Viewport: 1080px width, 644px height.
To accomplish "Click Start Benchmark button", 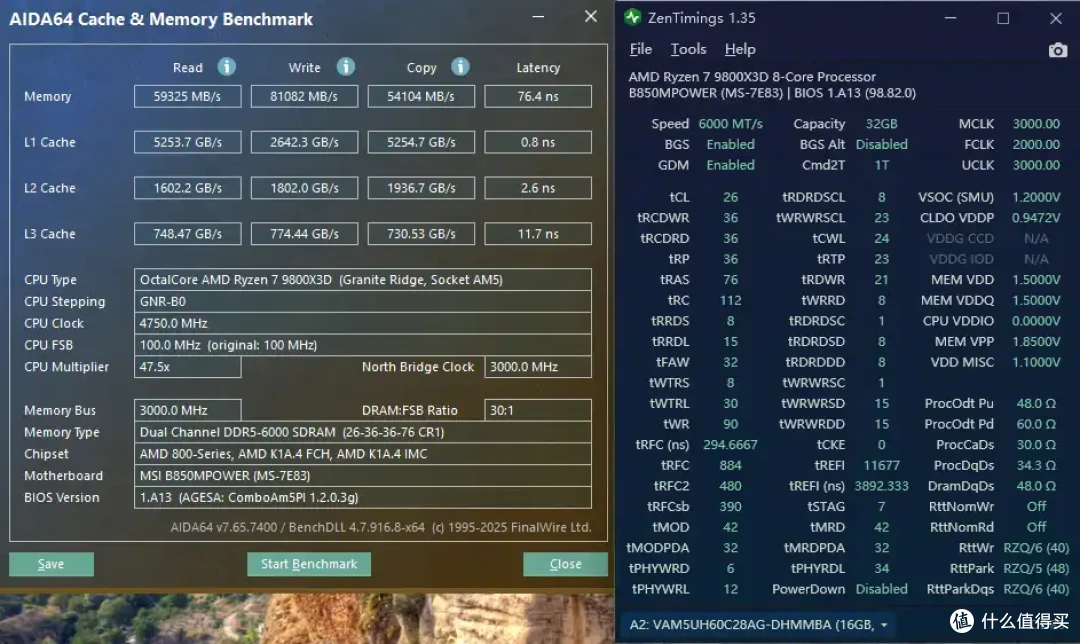I will 309,564.
